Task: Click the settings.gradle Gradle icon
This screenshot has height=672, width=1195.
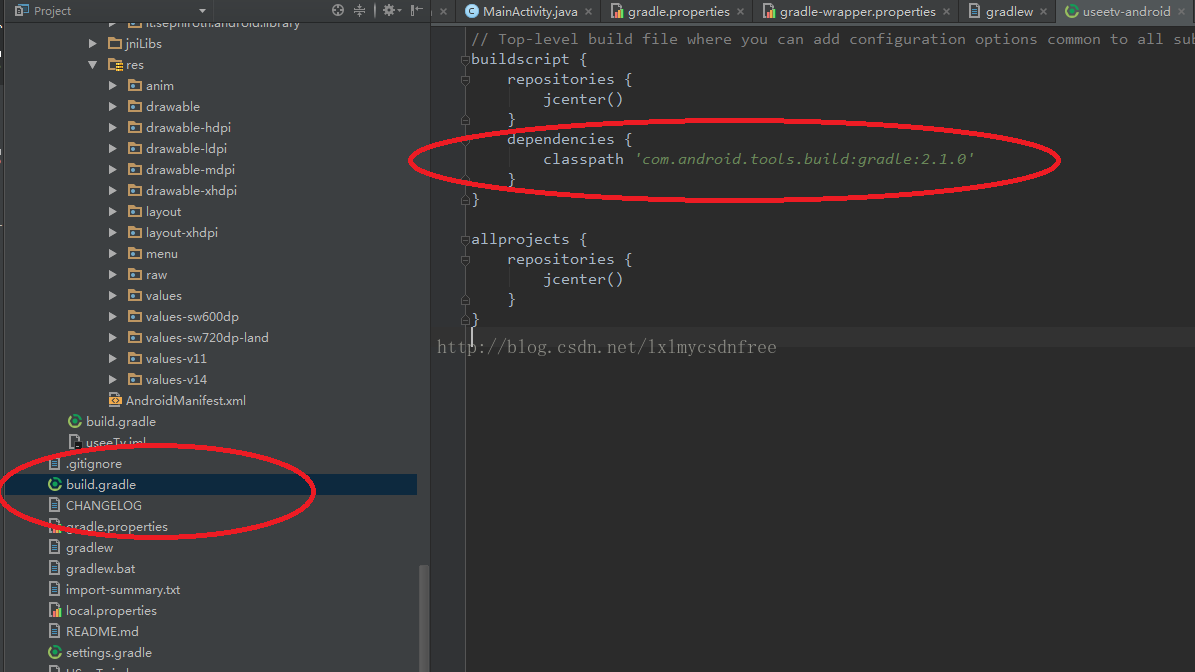Action: coord(55,652)
